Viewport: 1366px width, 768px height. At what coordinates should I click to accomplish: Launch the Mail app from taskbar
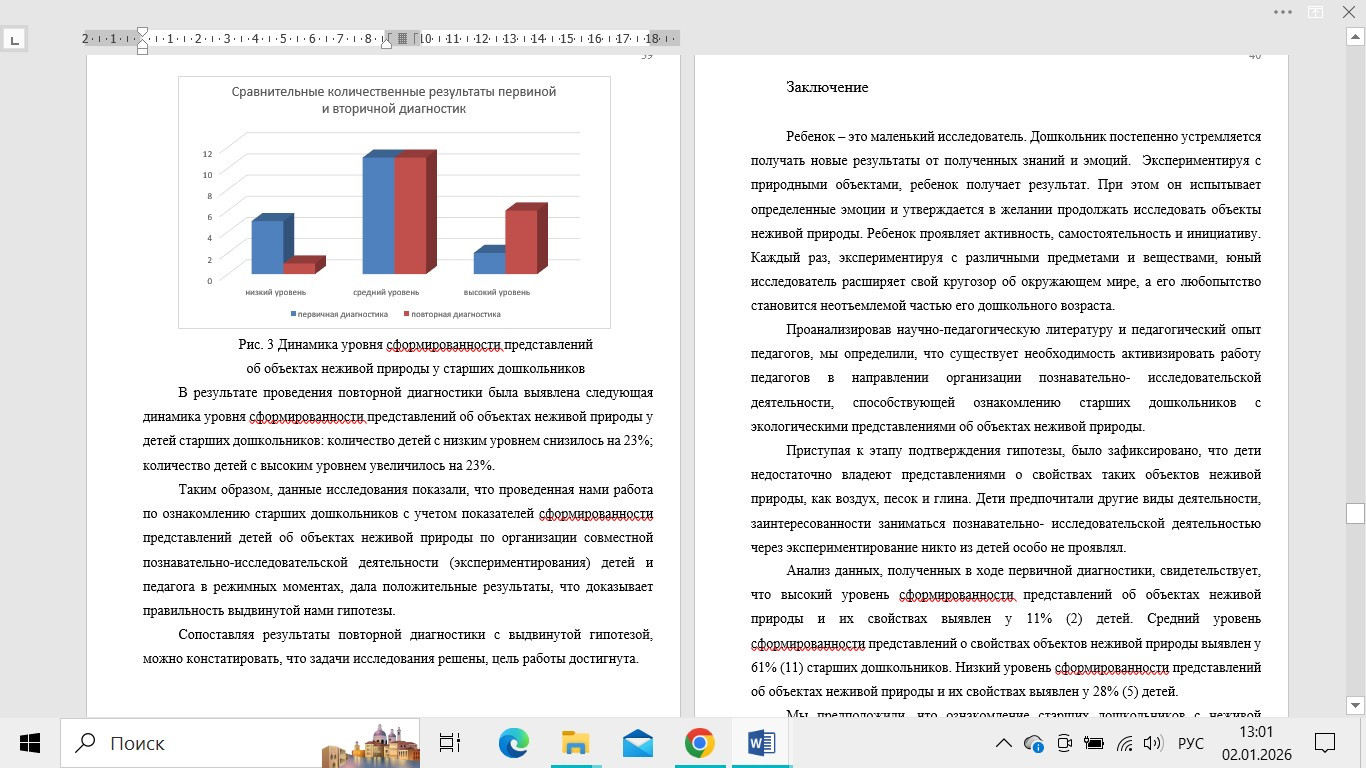coord(637,743)
